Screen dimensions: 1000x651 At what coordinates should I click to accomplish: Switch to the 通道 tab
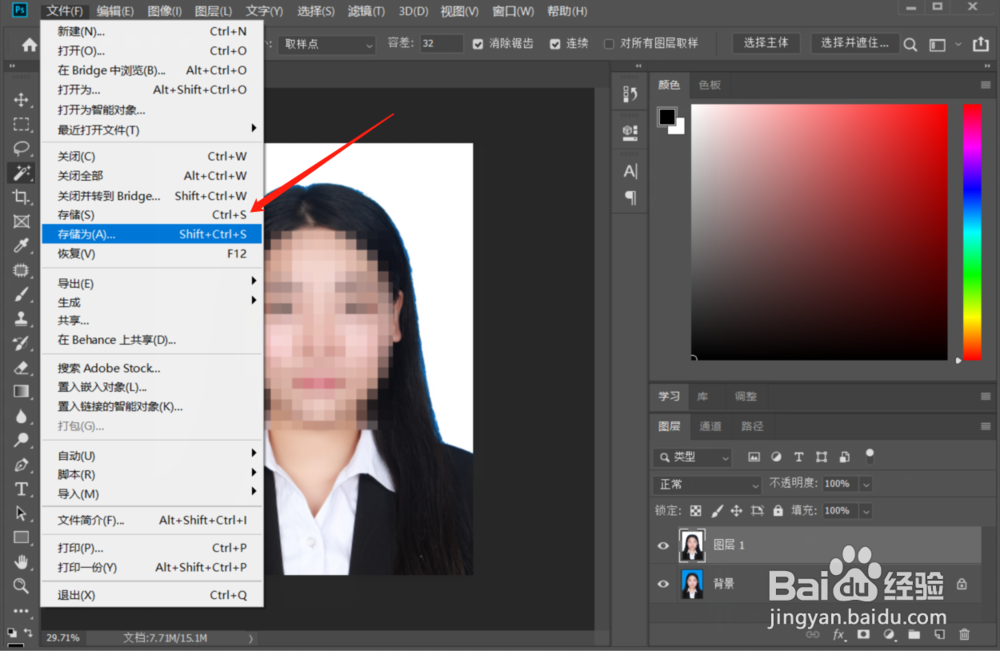pos(710,426)
